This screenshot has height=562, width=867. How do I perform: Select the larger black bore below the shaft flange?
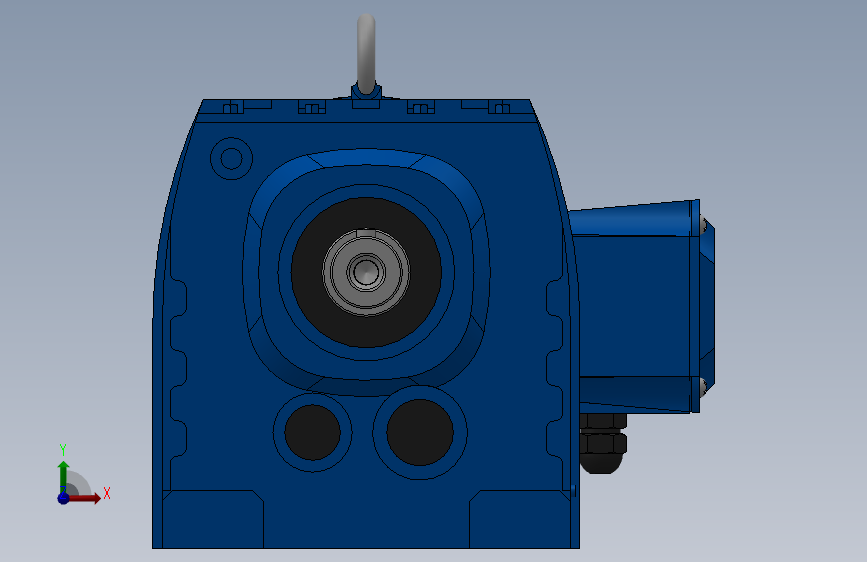pos(420,432)
